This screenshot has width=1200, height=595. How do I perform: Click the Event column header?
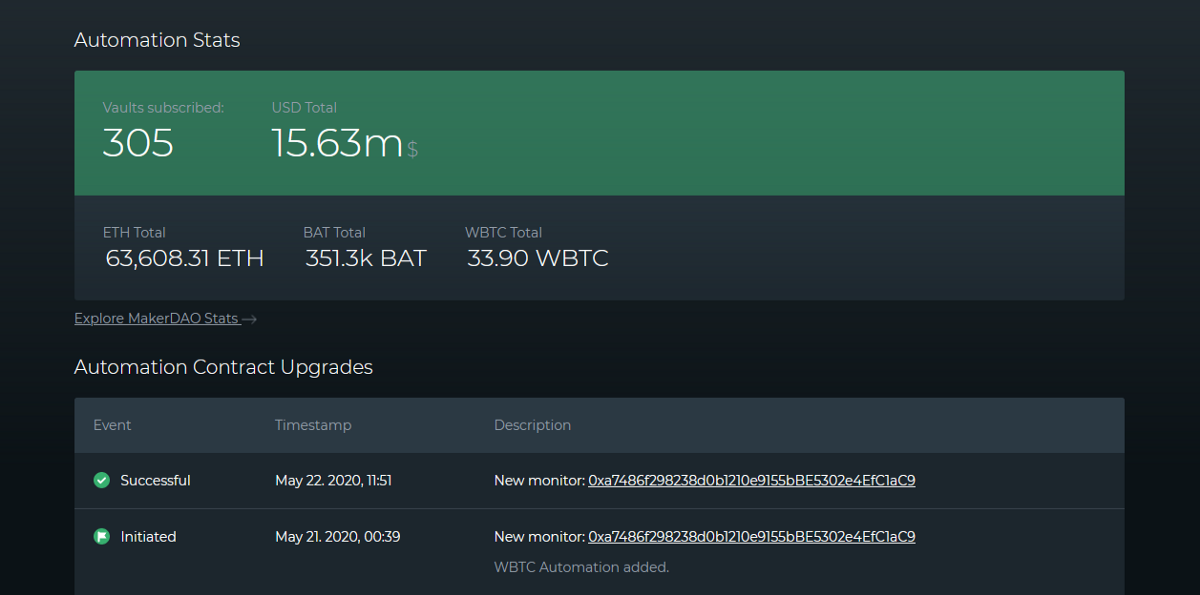pyautogui.click(x=112, y=425)
